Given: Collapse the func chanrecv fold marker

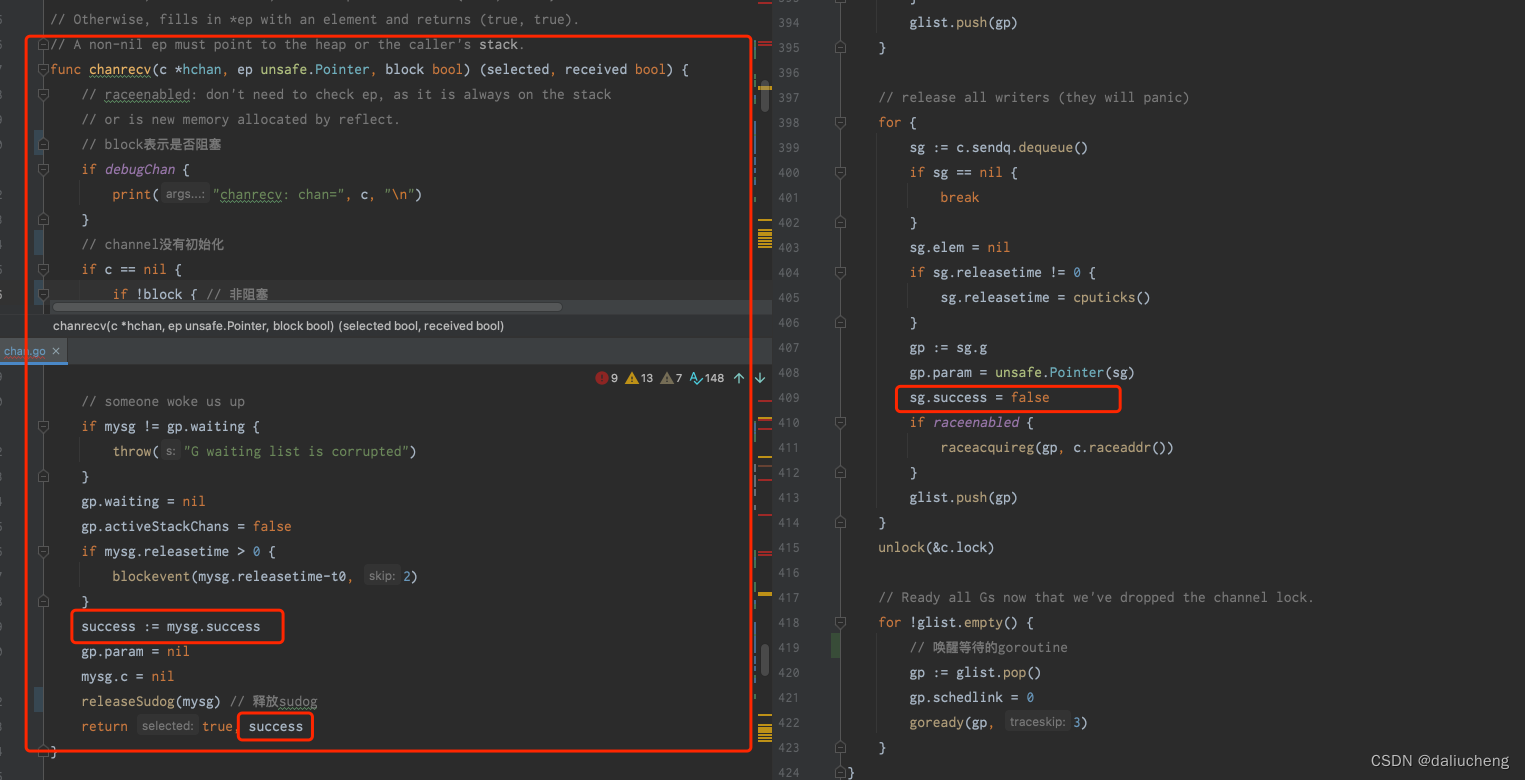Looking at the screenshot, I should [43, 69].
